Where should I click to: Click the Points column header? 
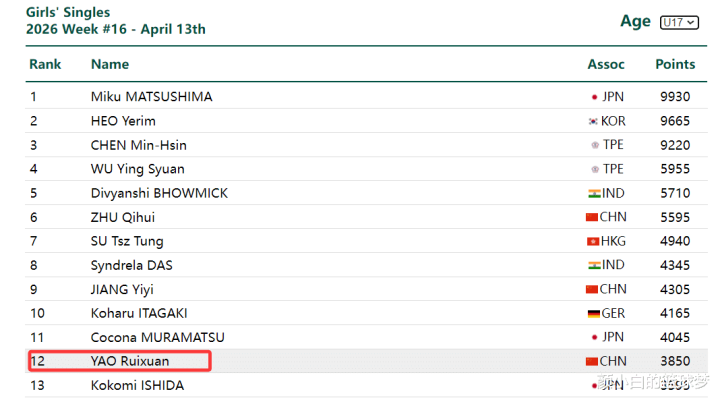tap(675, 64)
